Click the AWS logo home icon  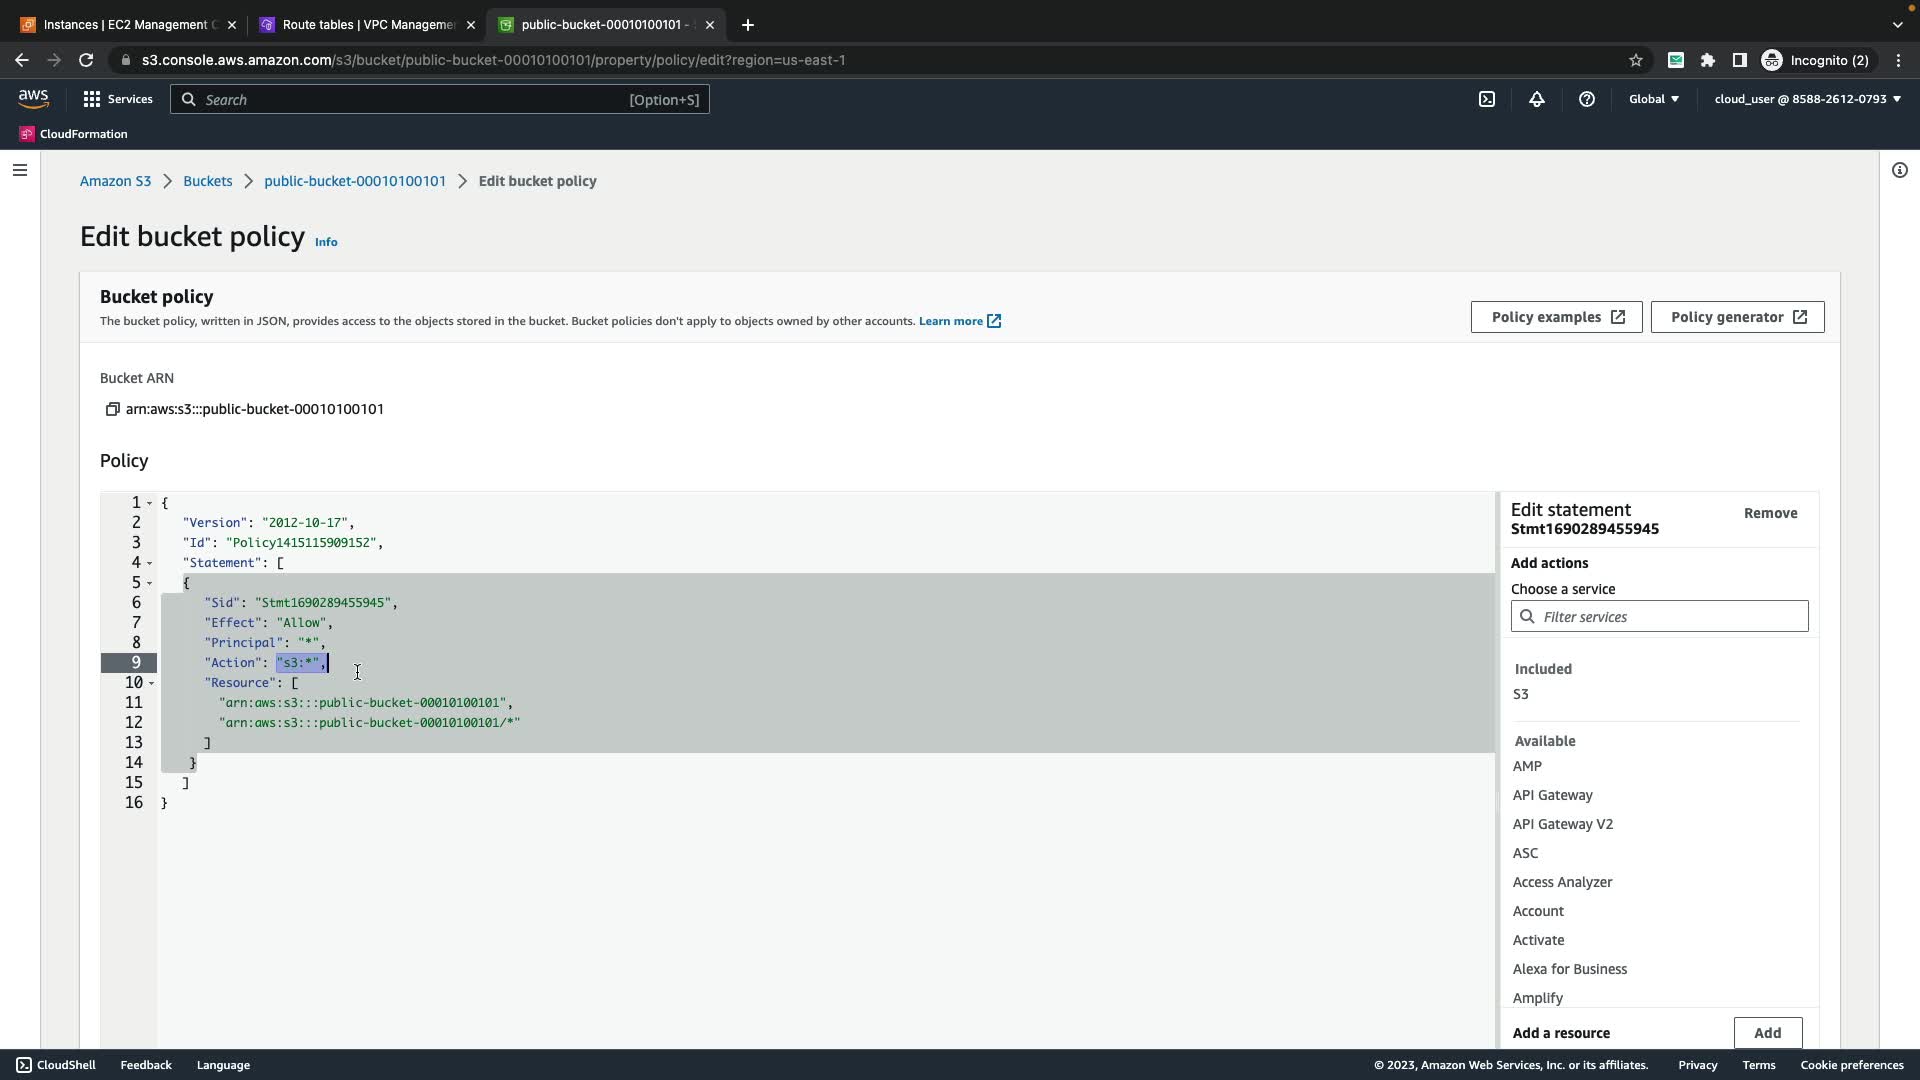click(x=33, y=98)
